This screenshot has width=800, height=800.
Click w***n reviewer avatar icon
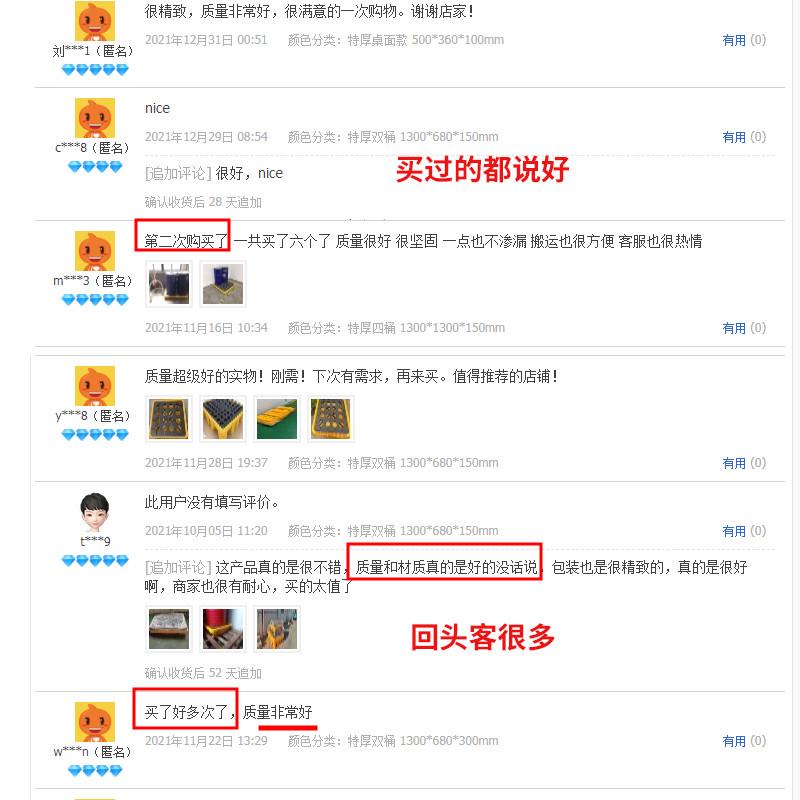(95, 722)
